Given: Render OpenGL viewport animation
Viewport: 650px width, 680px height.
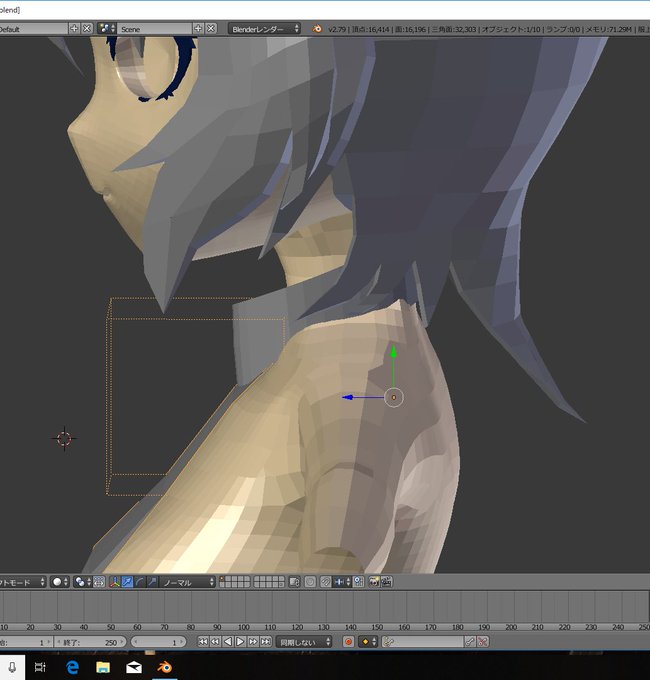Looking at the screenshot, I should pyautogui.click(x=386, y=582).
